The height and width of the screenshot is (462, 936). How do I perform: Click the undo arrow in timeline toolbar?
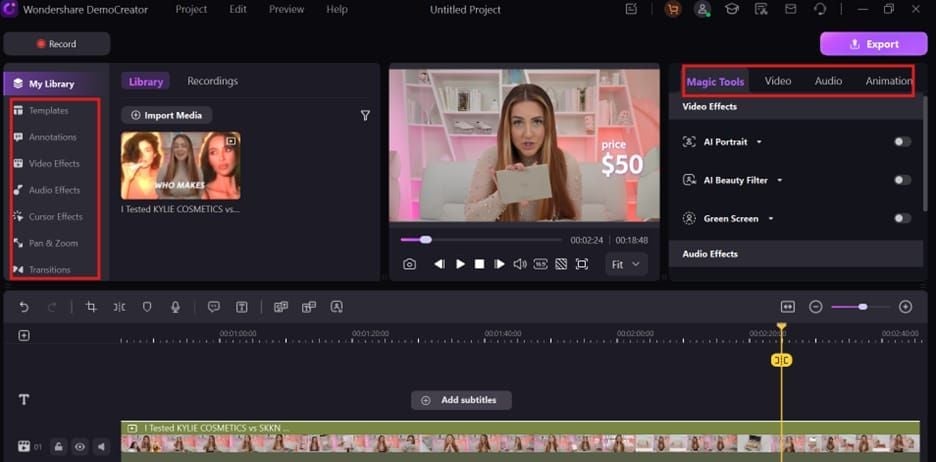coord(24,307)
